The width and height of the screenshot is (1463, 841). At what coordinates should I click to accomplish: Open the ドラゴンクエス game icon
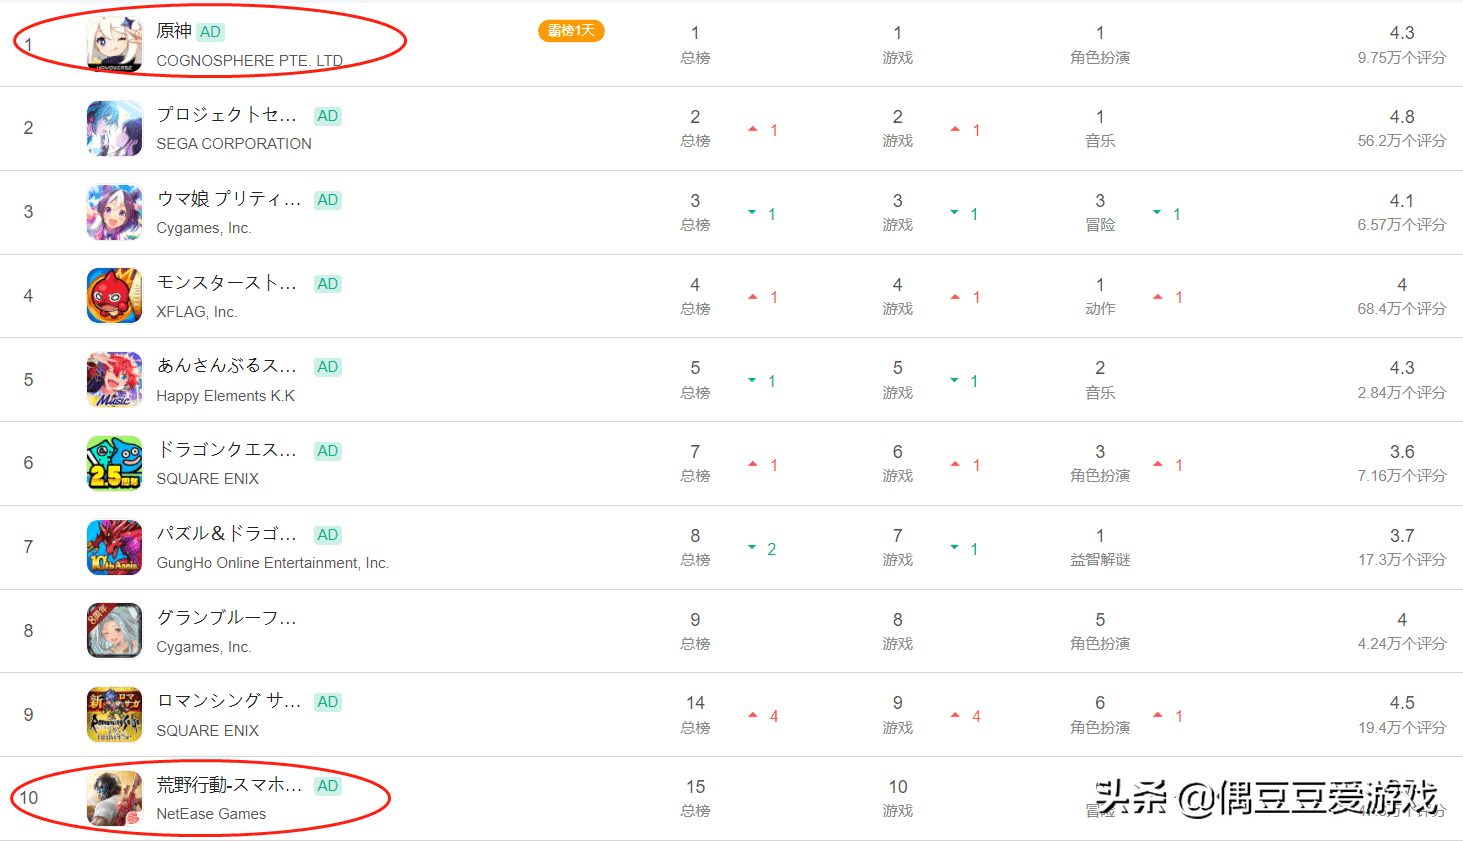(x=114, y=463)
